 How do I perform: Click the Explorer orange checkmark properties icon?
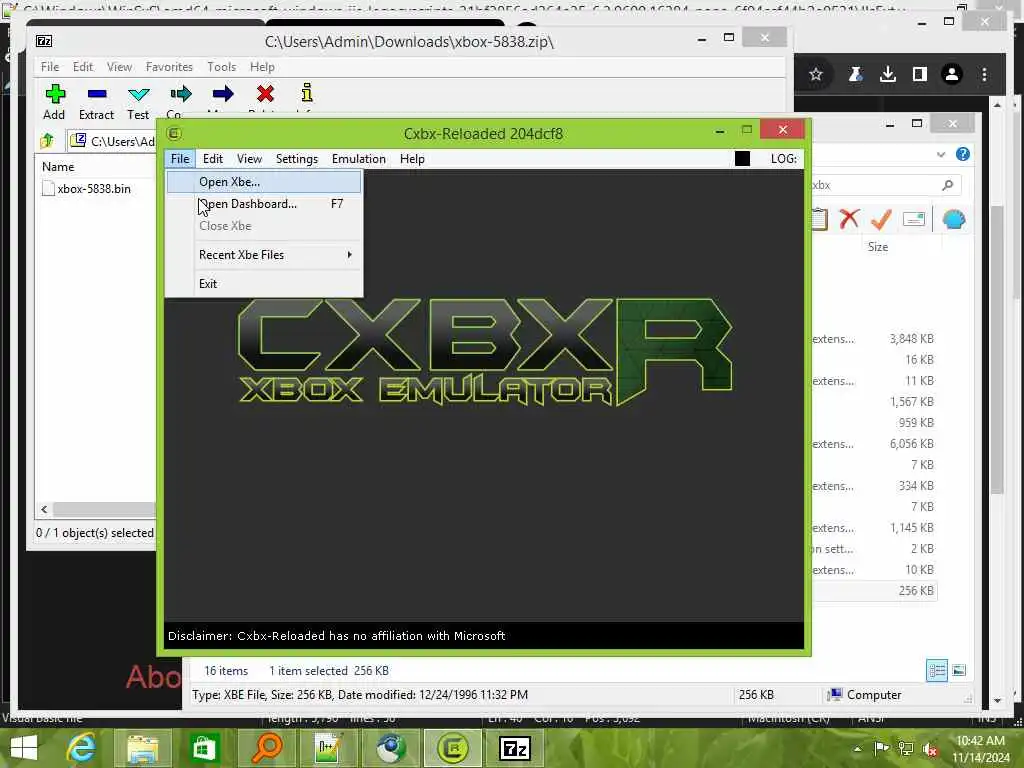tap(881, 219)
